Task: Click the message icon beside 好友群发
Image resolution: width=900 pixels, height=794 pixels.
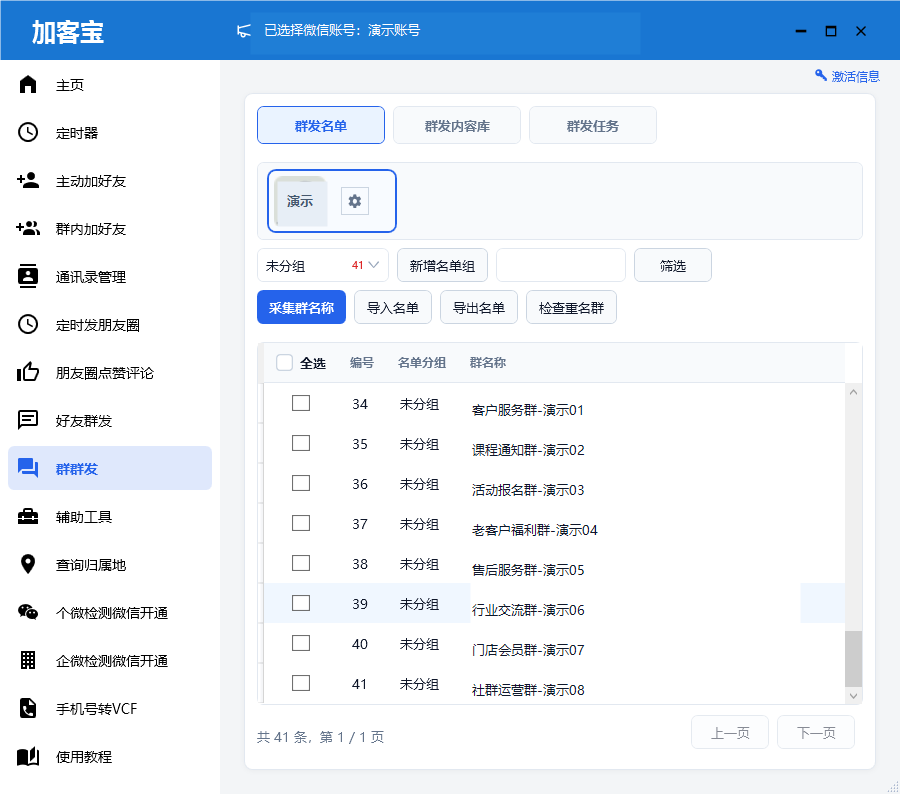Action: [28, 420]
